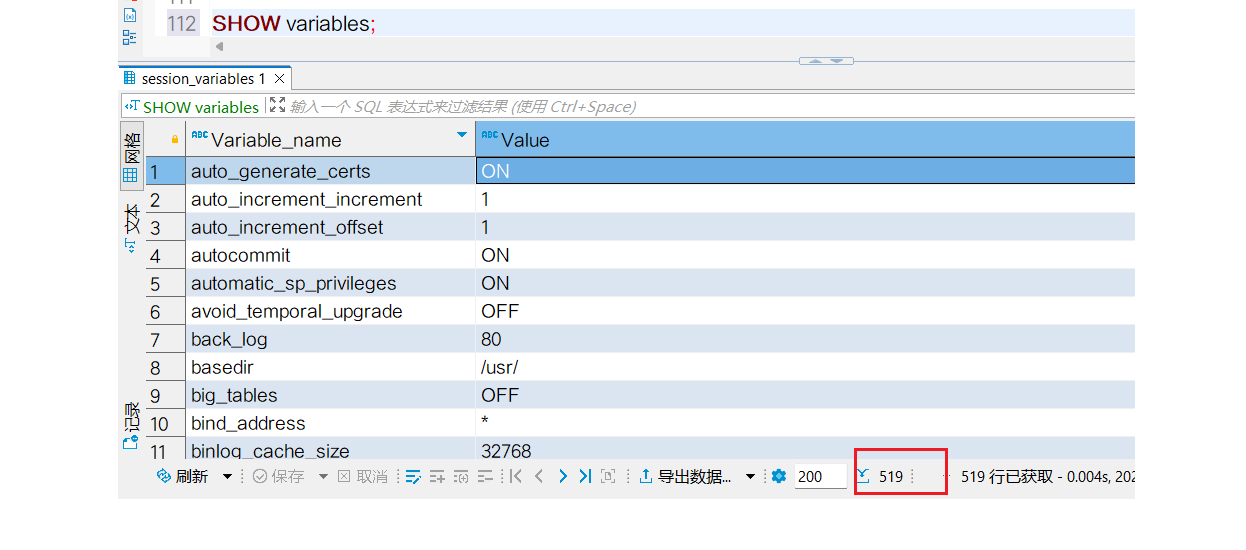The width and height of the screenshot is (1246, 550).
Task: Select the back_log variable cell
Action: [330, 339]
